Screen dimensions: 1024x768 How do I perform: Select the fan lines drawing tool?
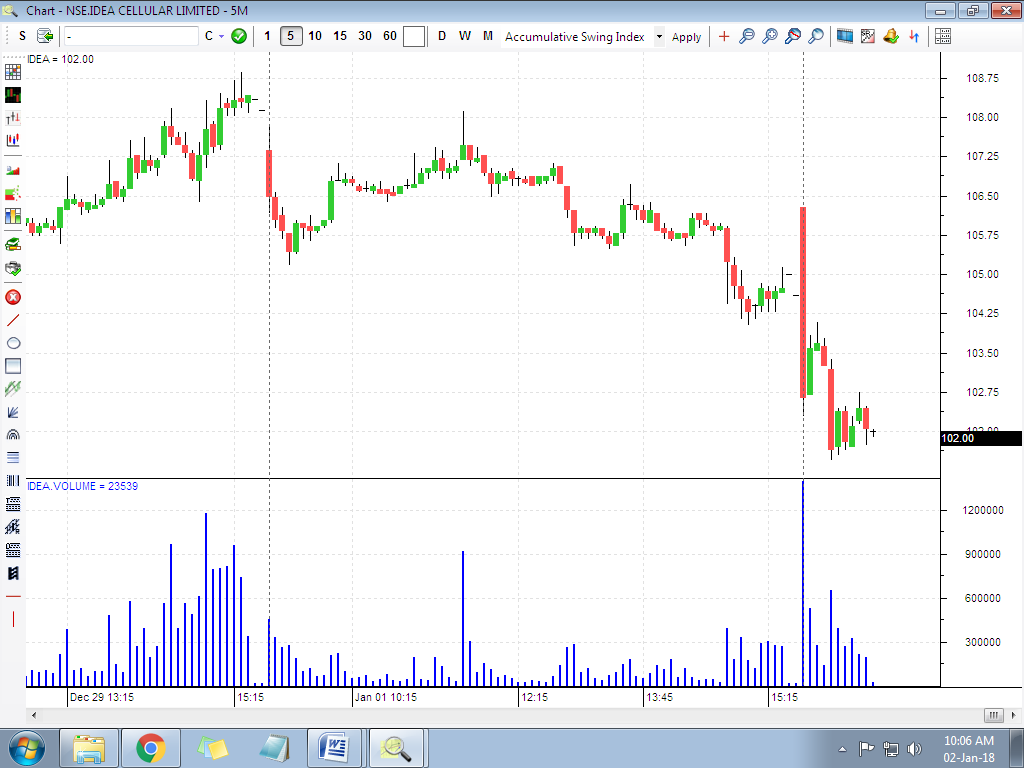12,412
